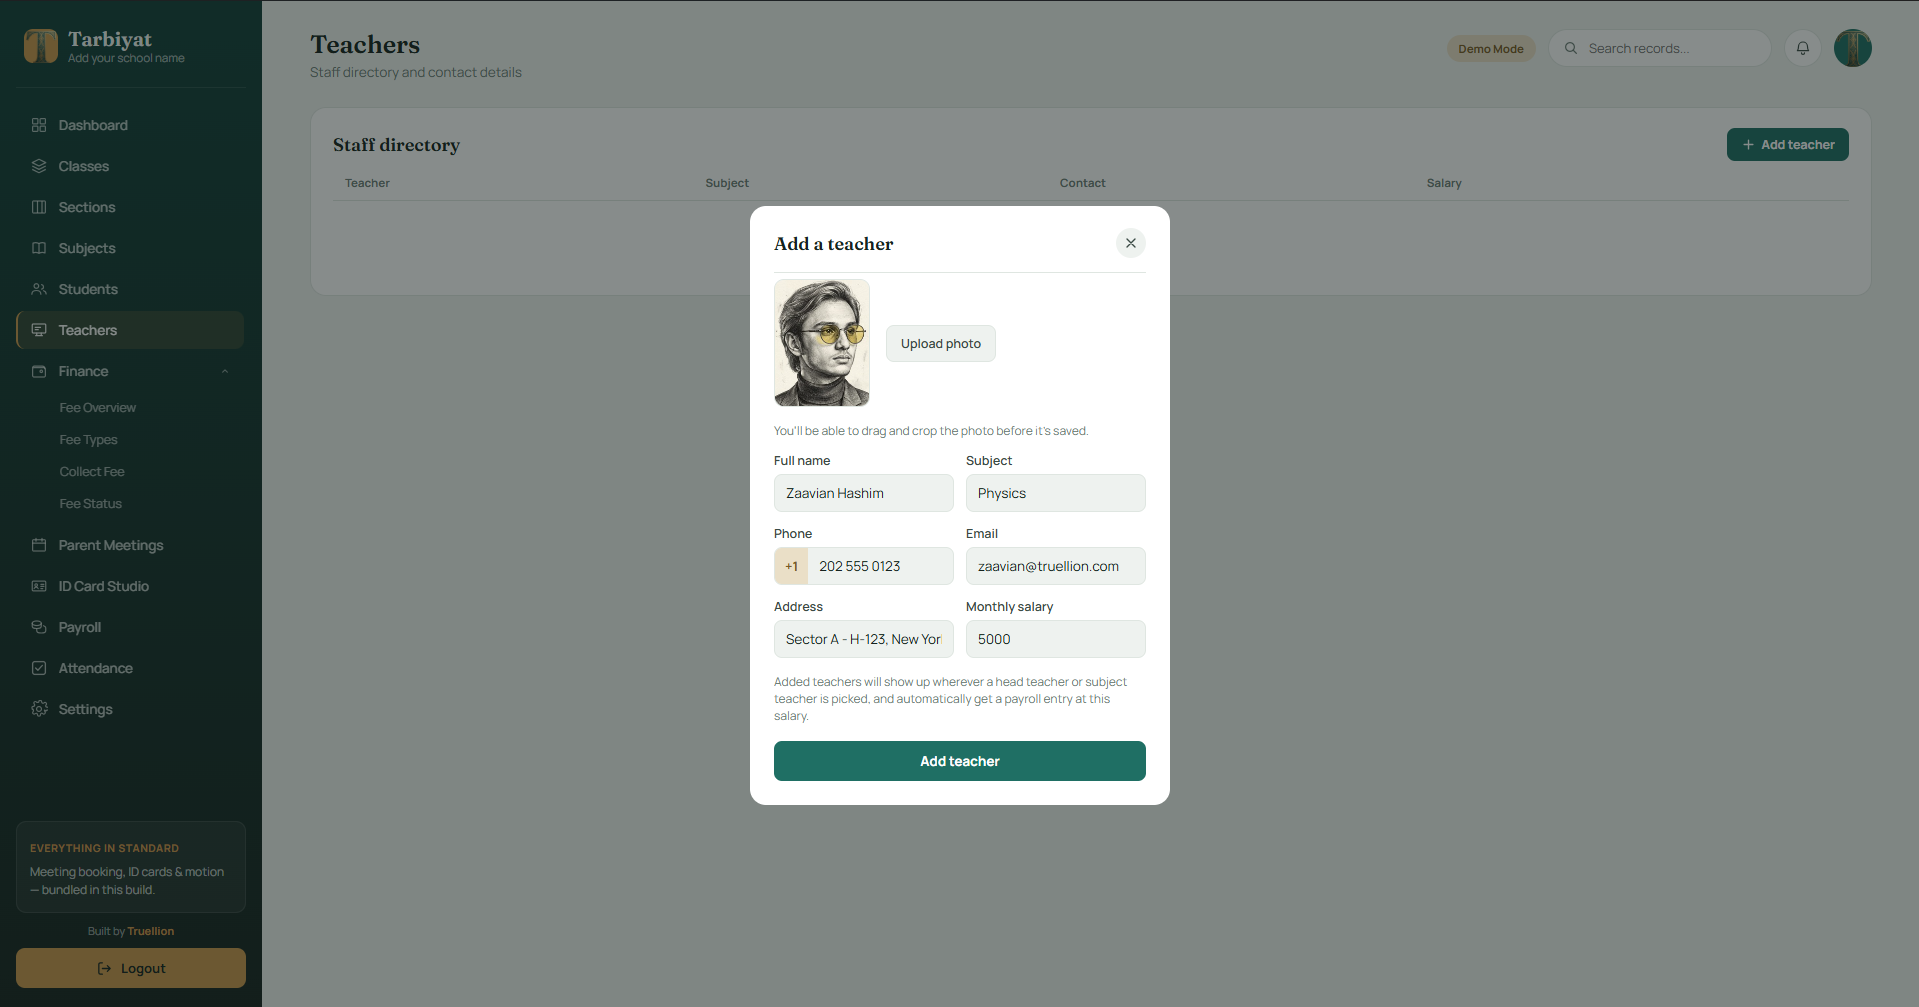The height and width of the screenshot is (1007, 1919).
Task: Click 'Add your school name' text
Action: (126, 58)
